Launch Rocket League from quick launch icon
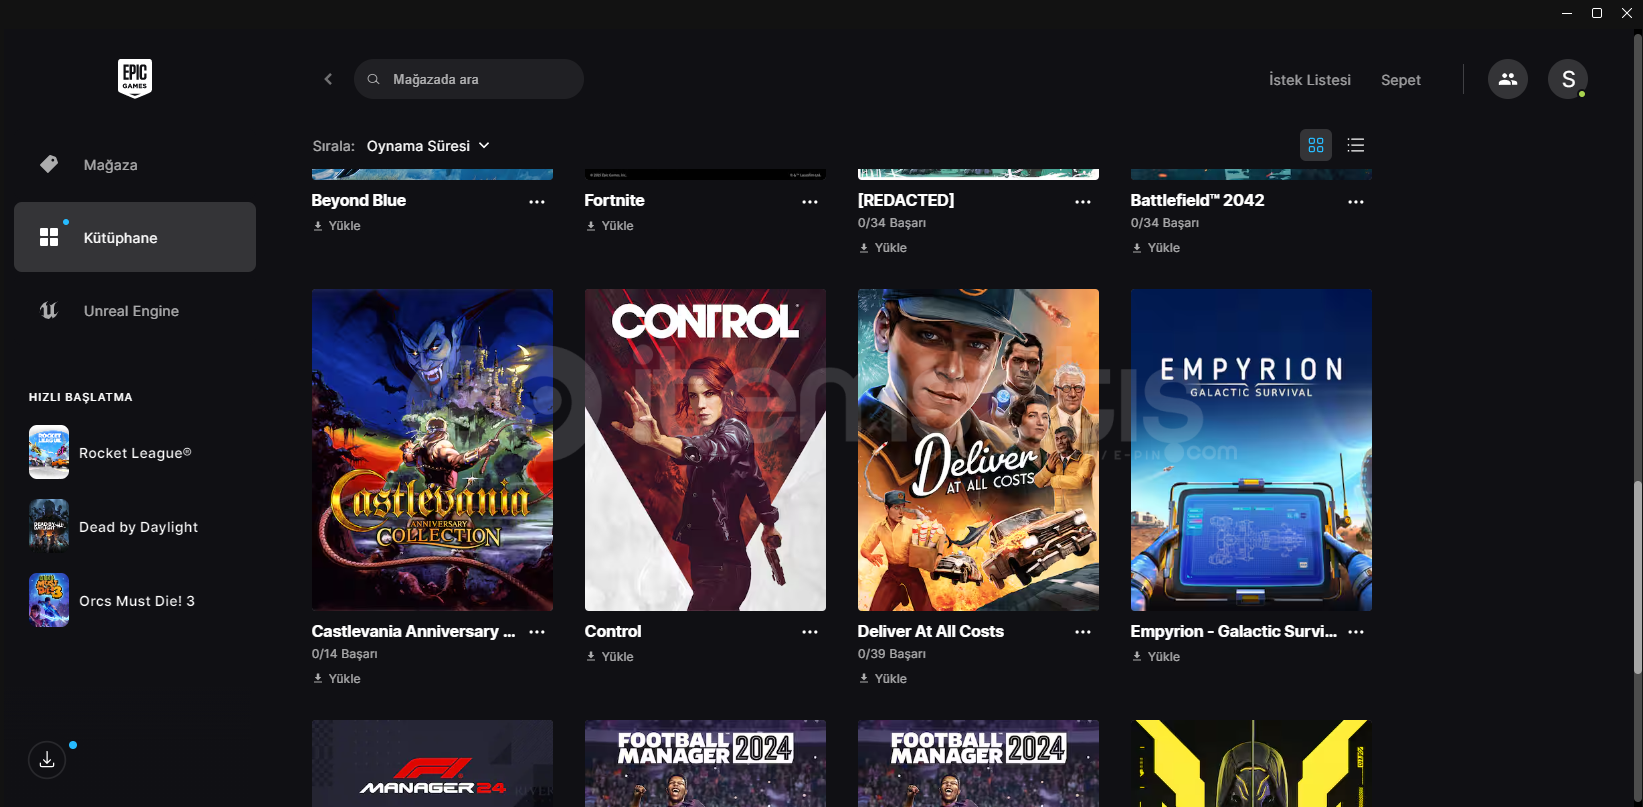The image size is (1643, 807). coord(49,452)
